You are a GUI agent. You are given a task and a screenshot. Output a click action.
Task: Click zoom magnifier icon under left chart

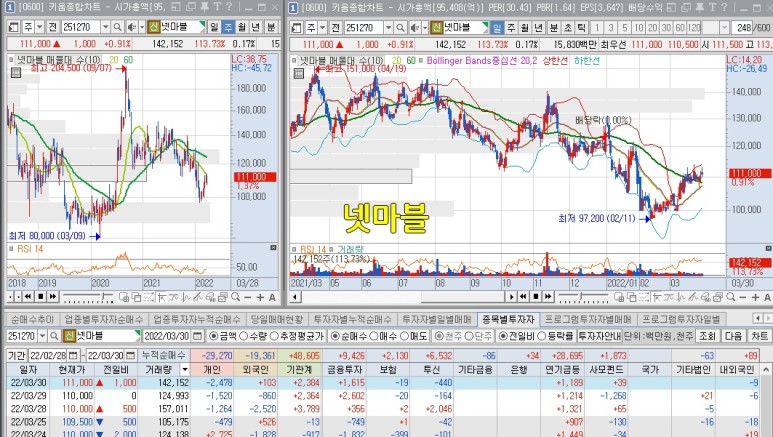pyautogui.click(x=236, y=297)
